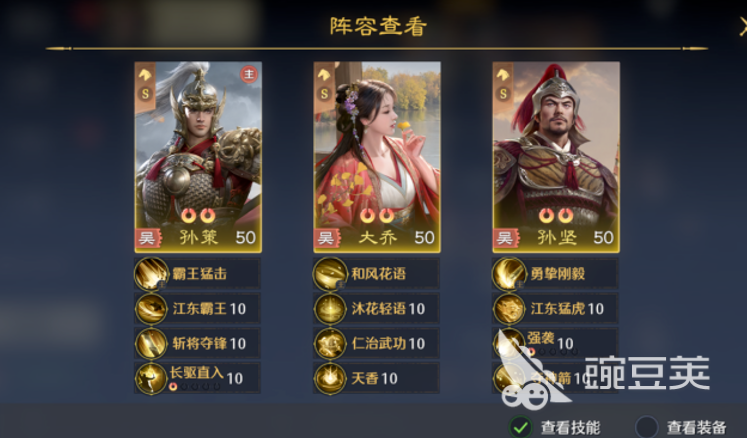Screen dimensions: 747x438
Task: Open the 江东猛虎 skill icon
Action: tap(509, 309)
